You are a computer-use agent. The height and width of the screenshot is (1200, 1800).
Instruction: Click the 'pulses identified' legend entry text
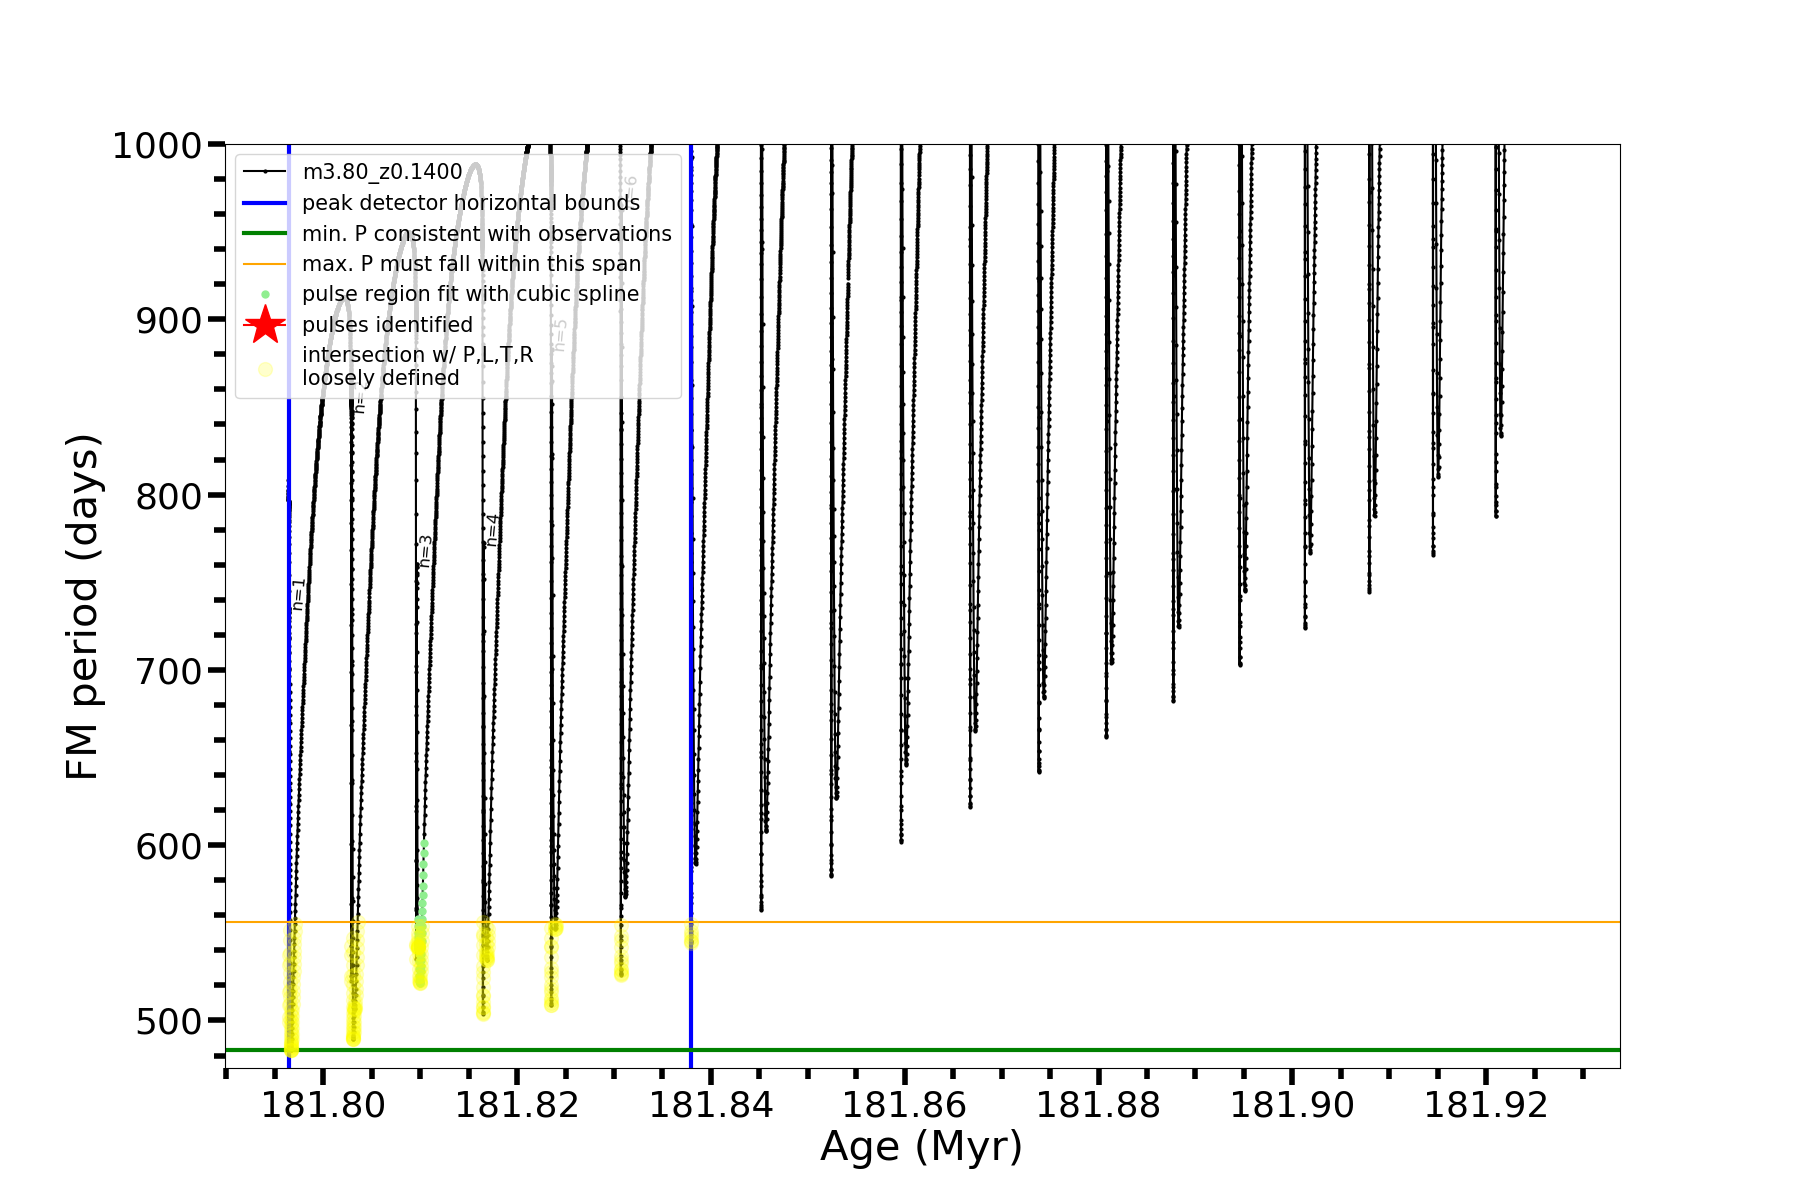point(387,325)
